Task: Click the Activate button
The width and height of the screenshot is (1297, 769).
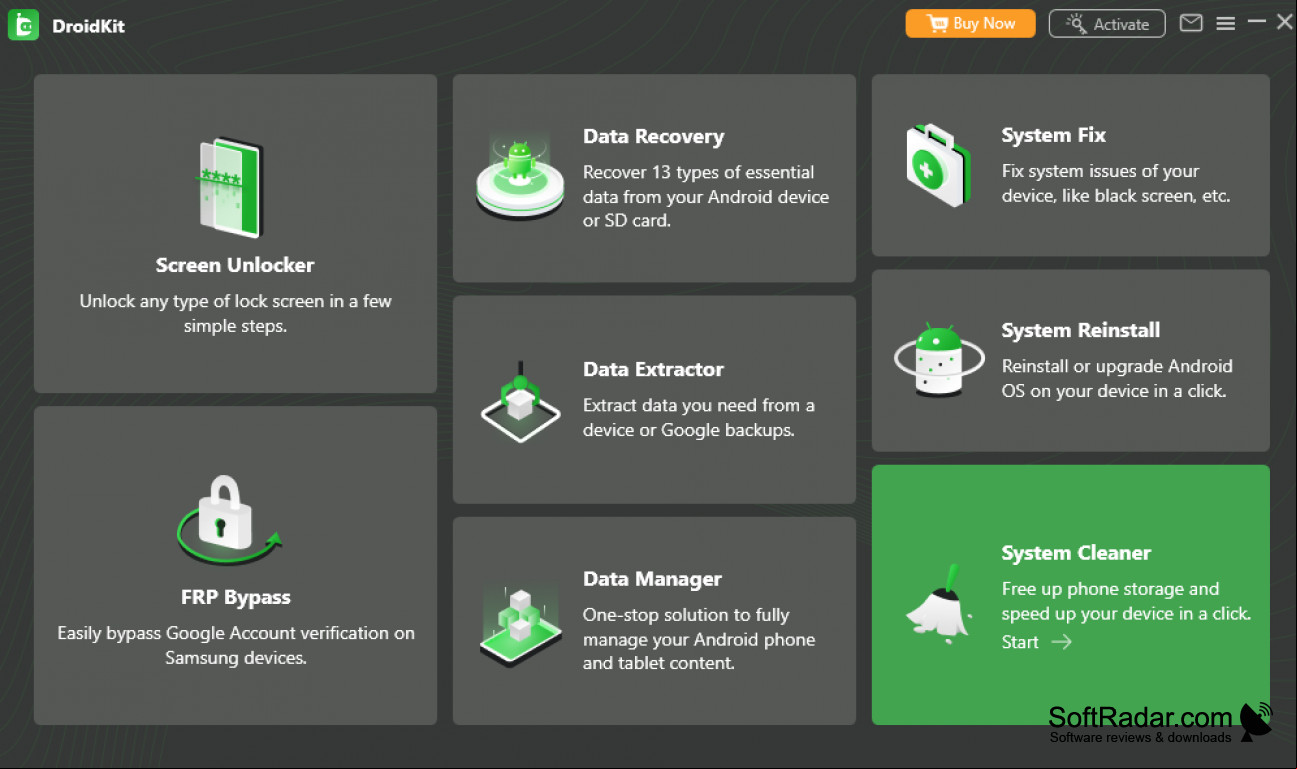Action: [1107, 24]
